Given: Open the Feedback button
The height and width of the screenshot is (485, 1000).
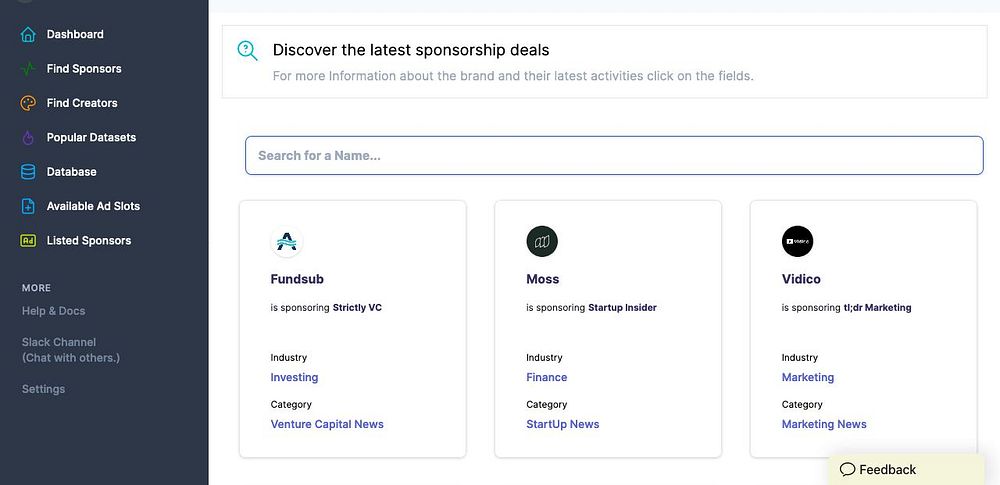Looking at the screenshot, I should pyautogui.click(x=878, y=469).
